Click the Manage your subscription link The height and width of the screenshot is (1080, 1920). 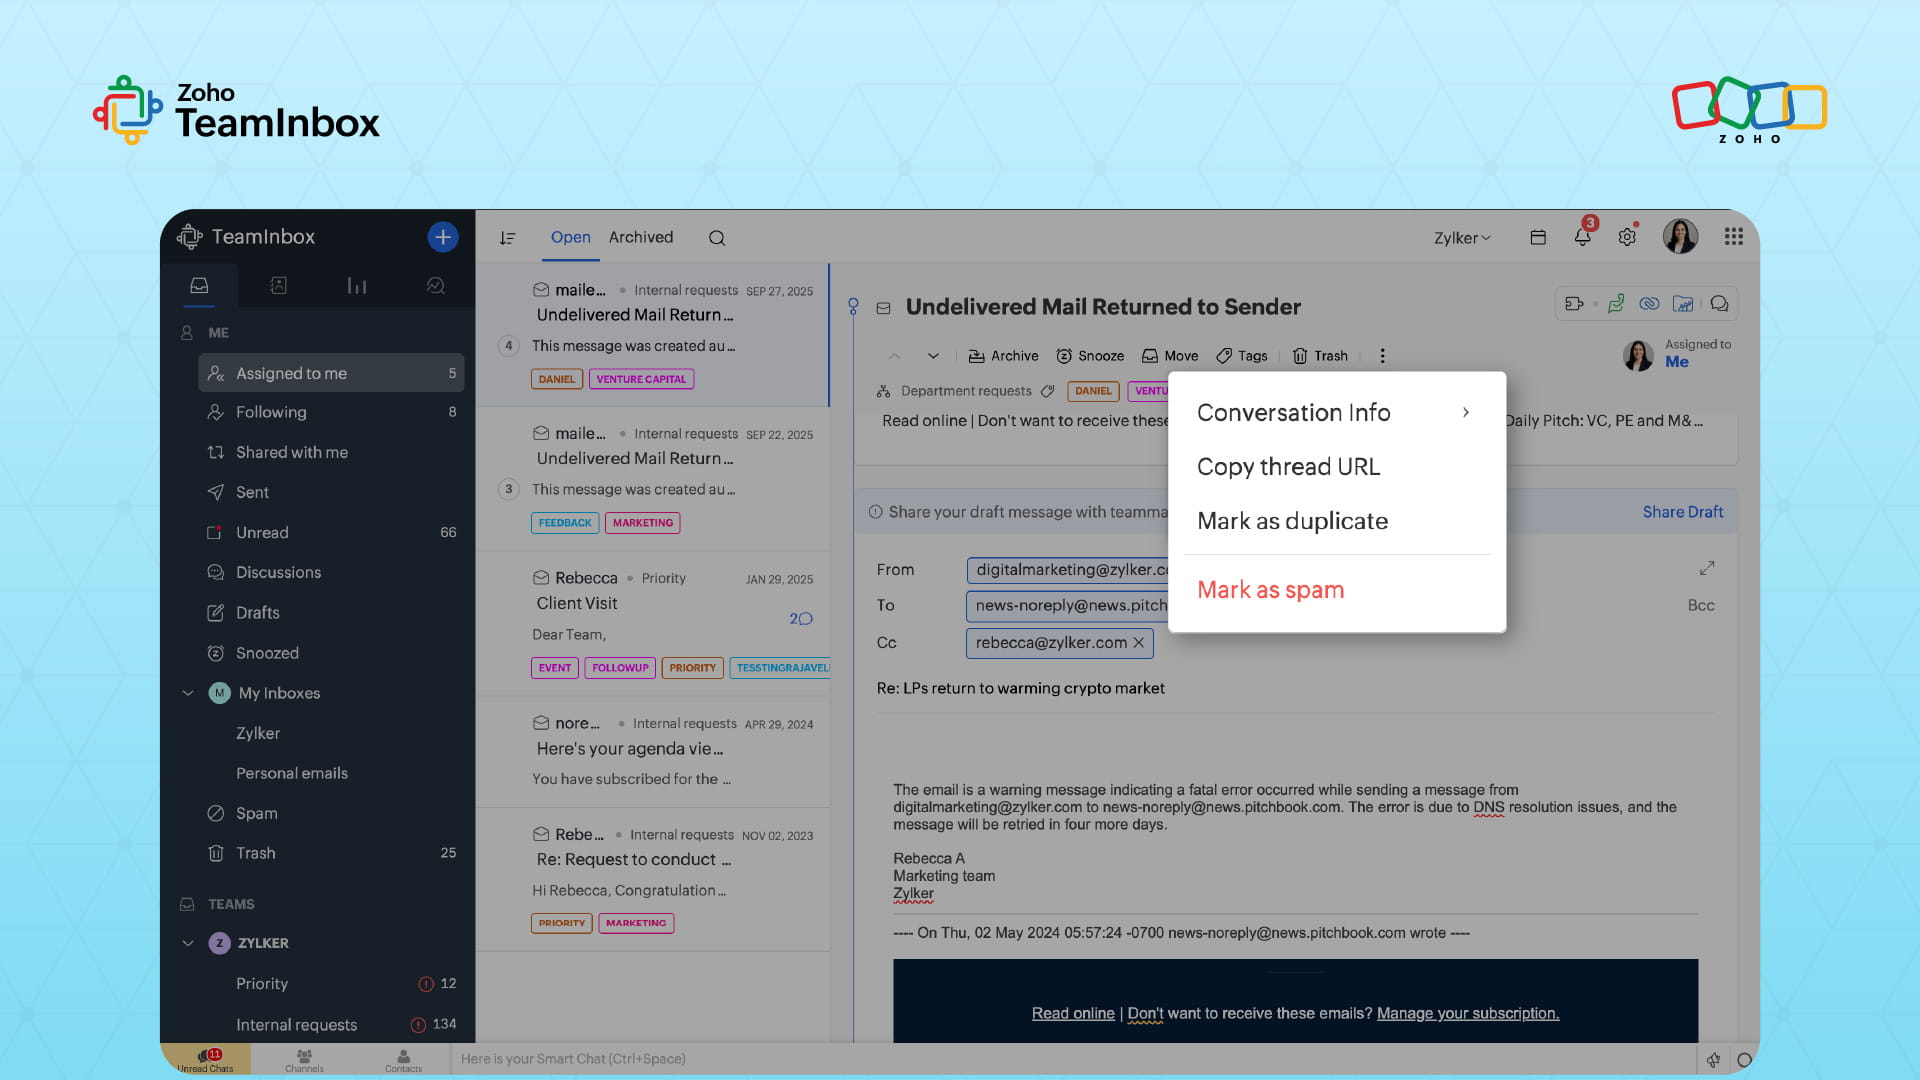[1467, 1014]
